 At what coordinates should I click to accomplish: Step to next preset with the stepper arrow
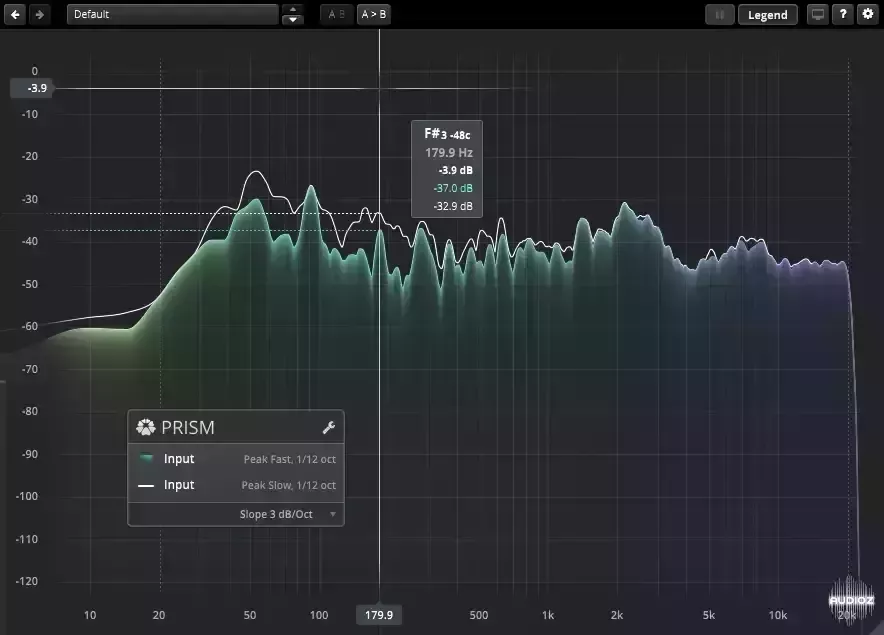point(293,18)
